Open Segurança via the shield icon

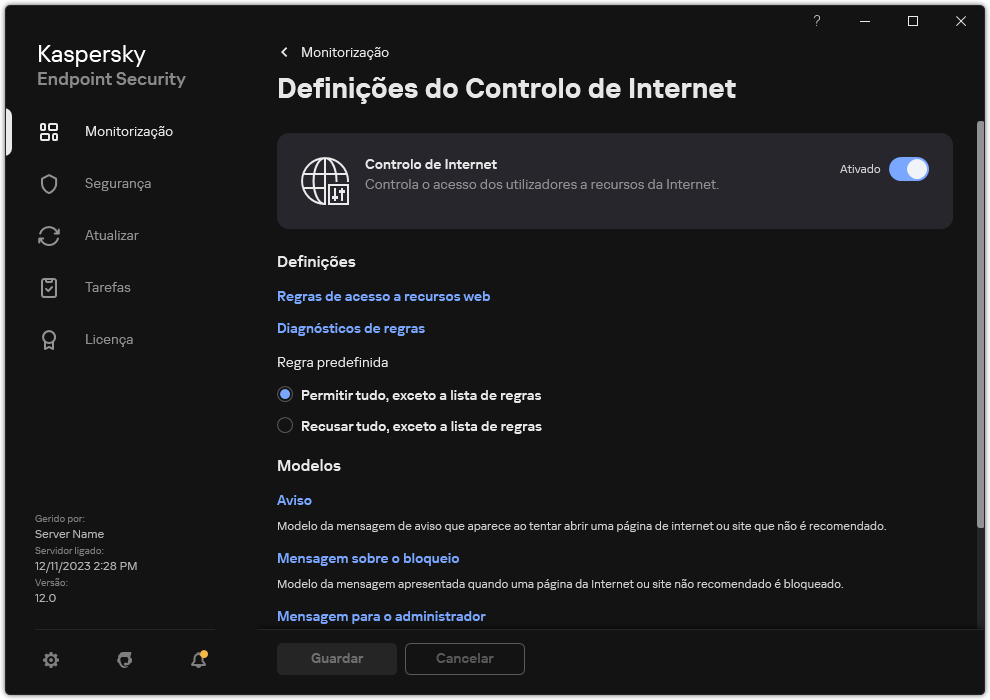49,183
